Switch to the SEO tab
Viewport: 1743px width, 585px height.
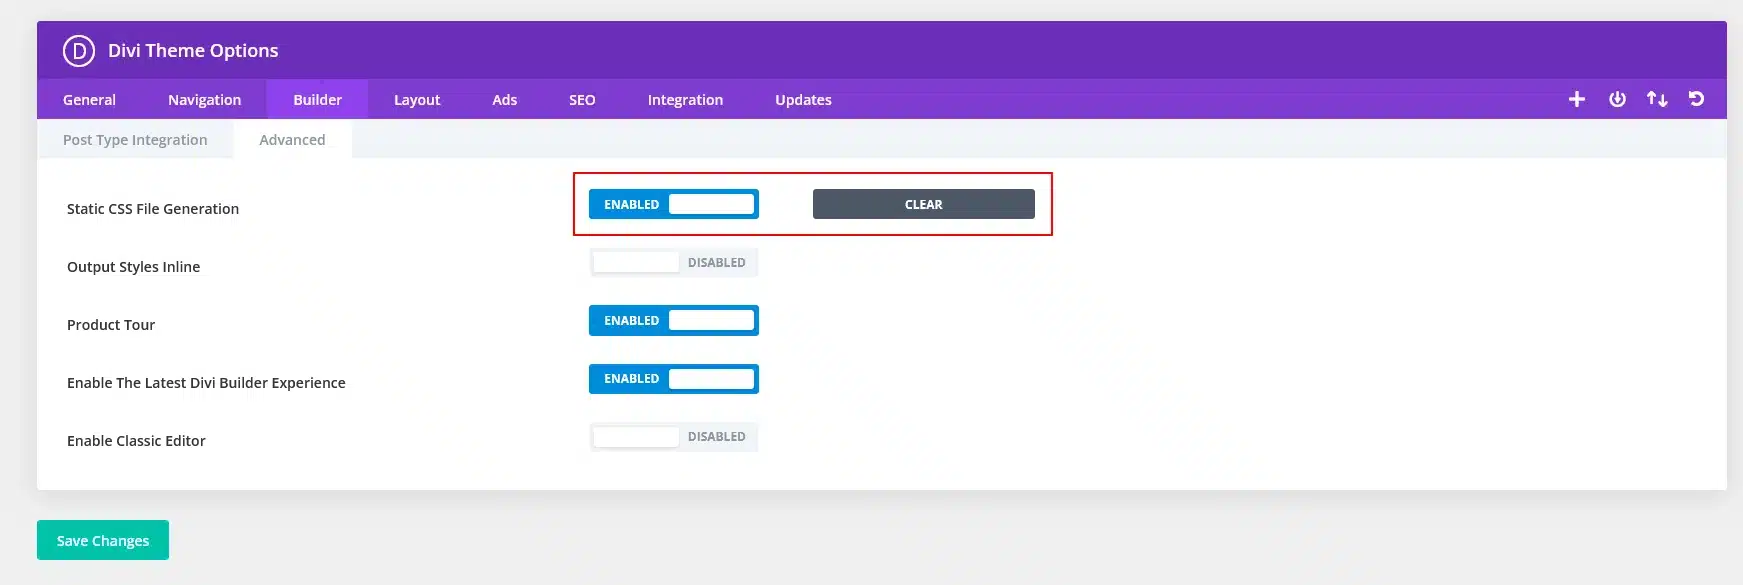582,100
